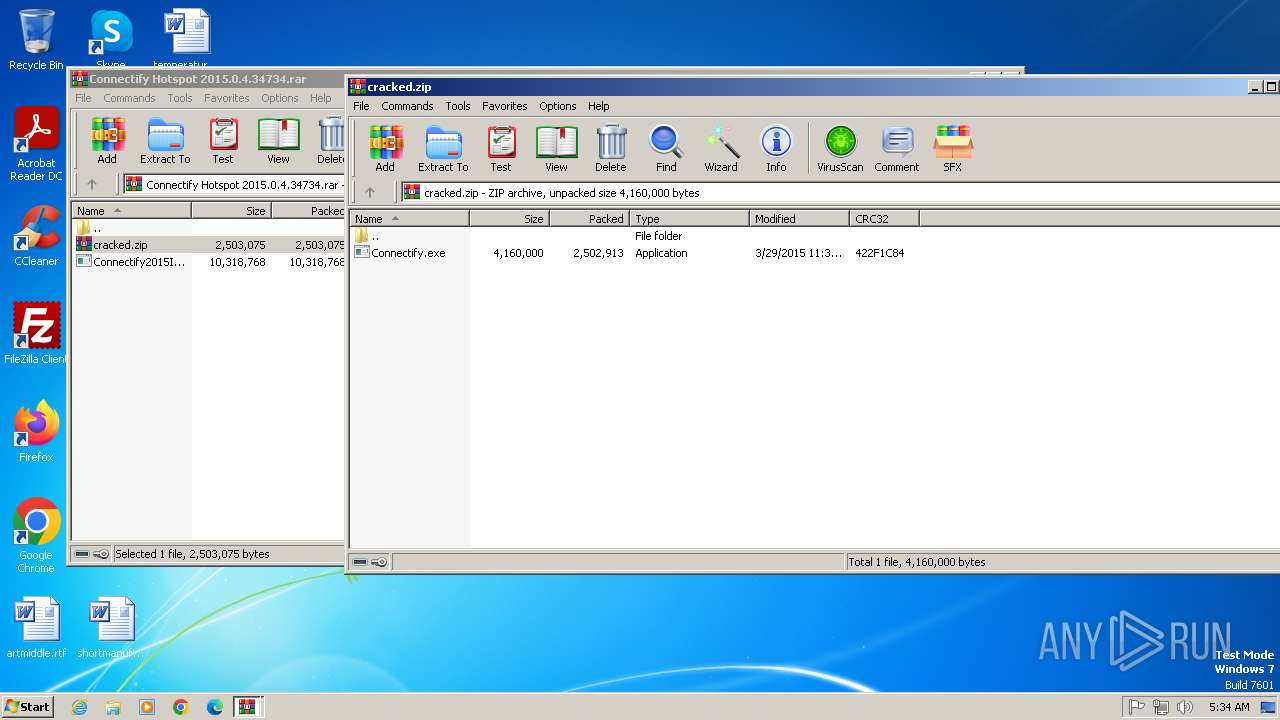
Task: Click cracked.zip archive path field
Action: pyautogui.click(x=840, y=192)
